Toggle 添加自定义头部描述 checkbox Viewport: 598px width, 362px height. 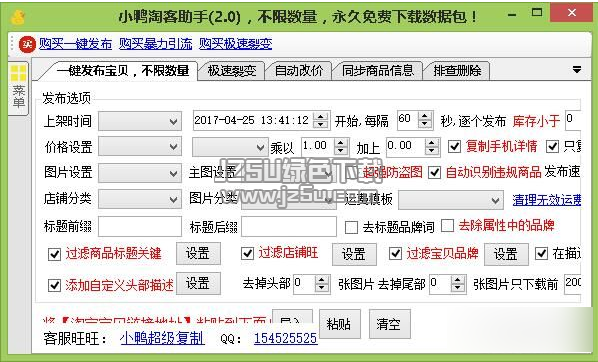coord(55,285)
